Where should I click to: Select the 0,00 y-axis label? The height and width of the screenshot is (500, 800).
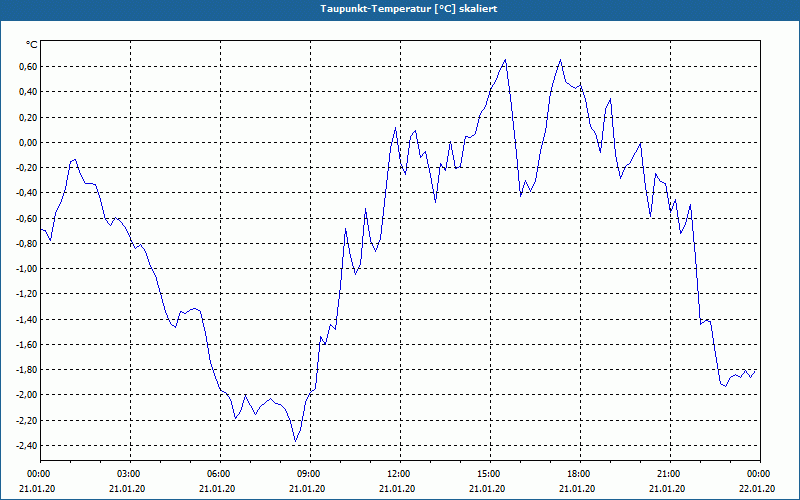point(29,142)
